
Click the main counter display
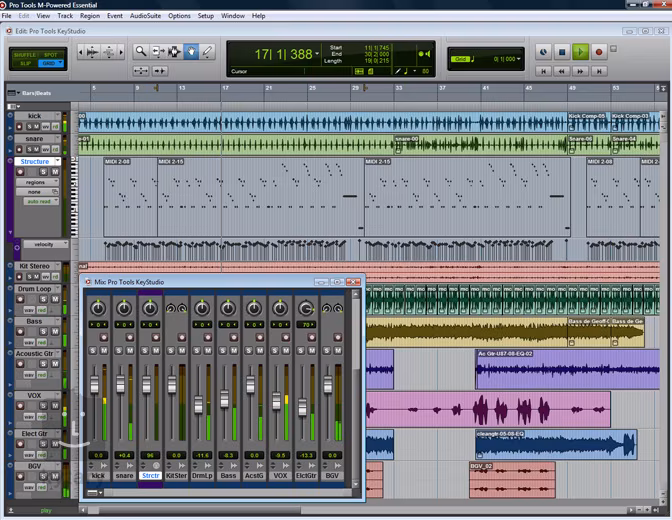283,54
